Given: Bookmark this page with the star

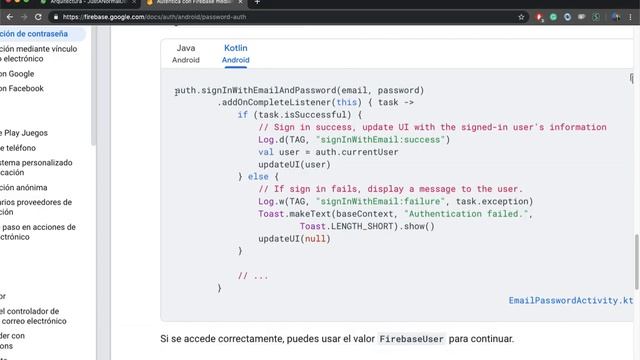Looking at the screenshot, I should 521,17.
